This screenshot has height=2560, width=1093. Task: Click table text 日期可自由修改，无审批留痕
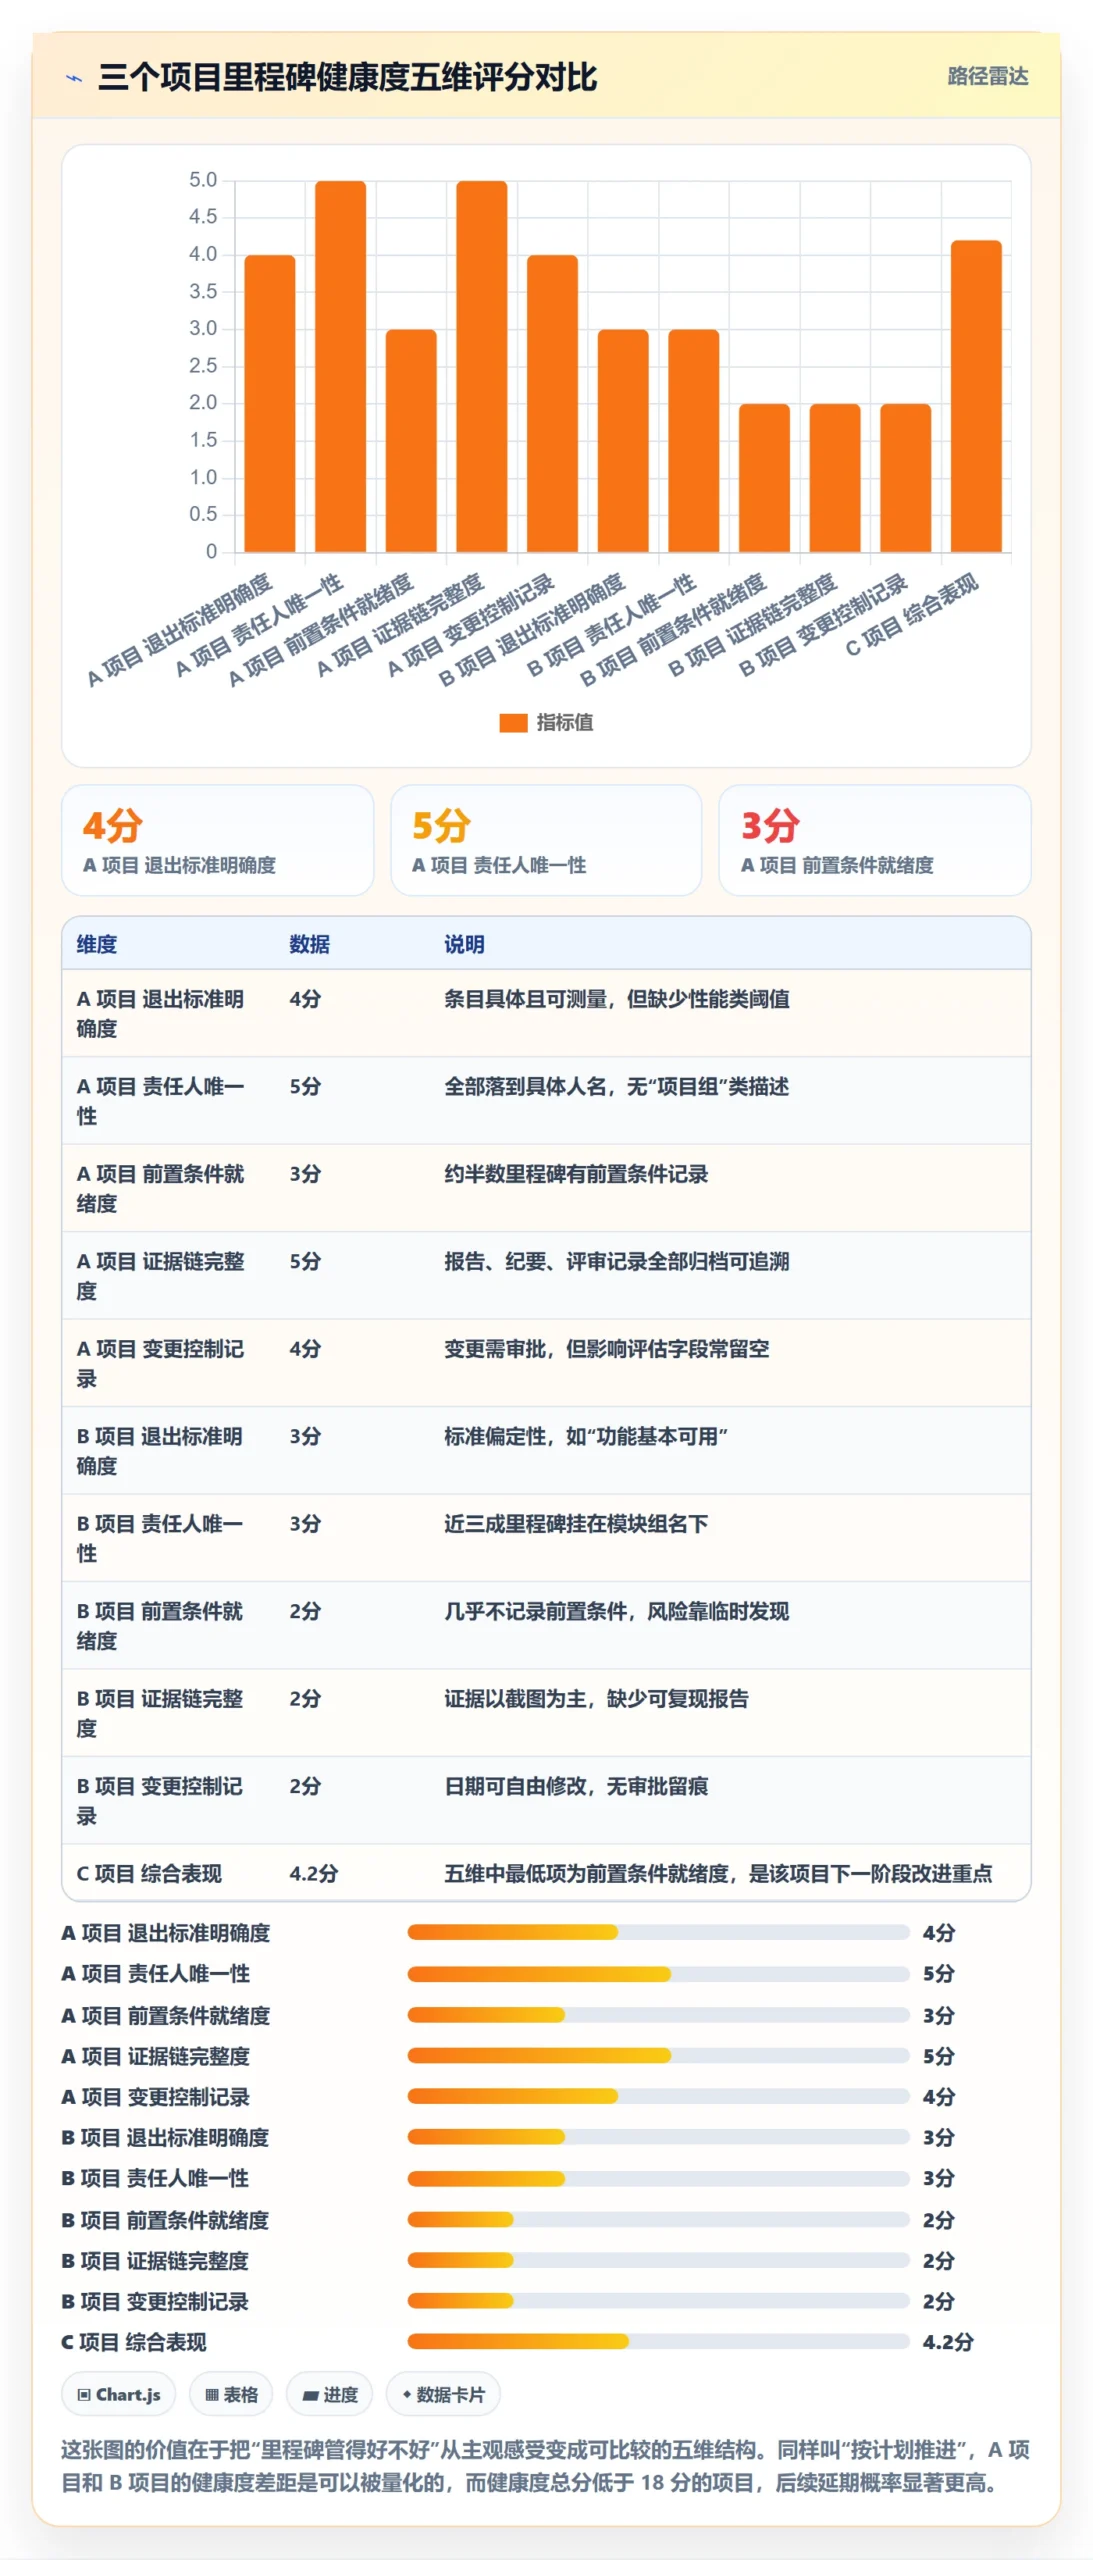click(x=576, y=1786)
